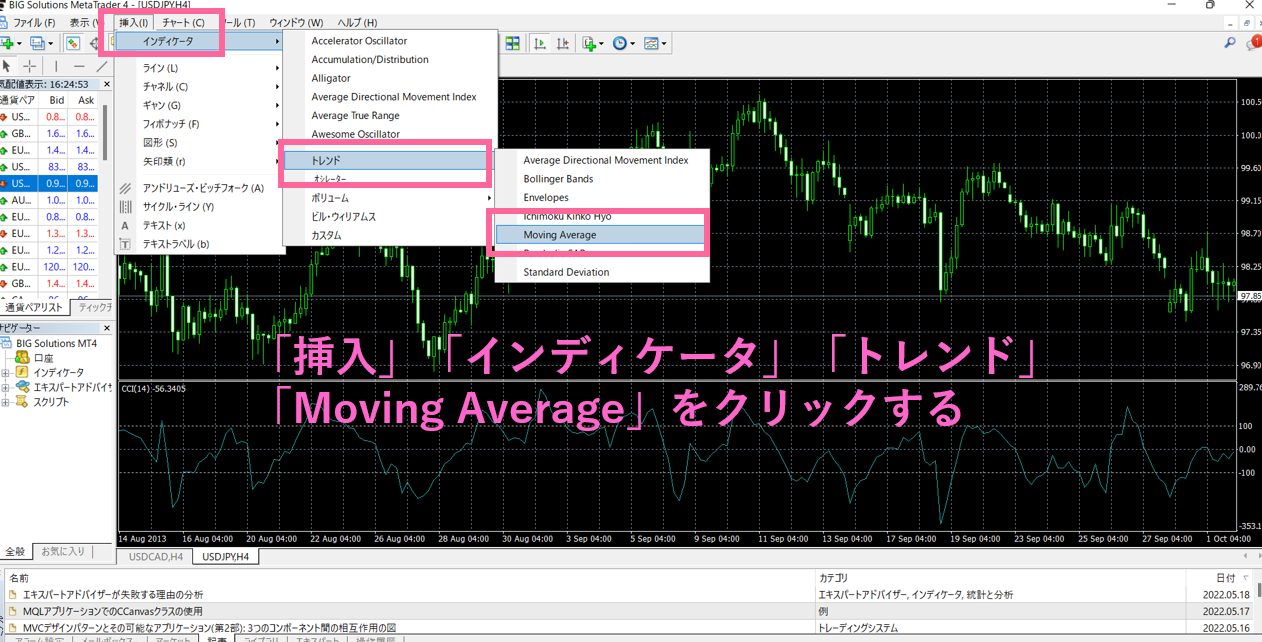
Task: Toggle the chart auto scroll icon
Action: coord(540,43)
